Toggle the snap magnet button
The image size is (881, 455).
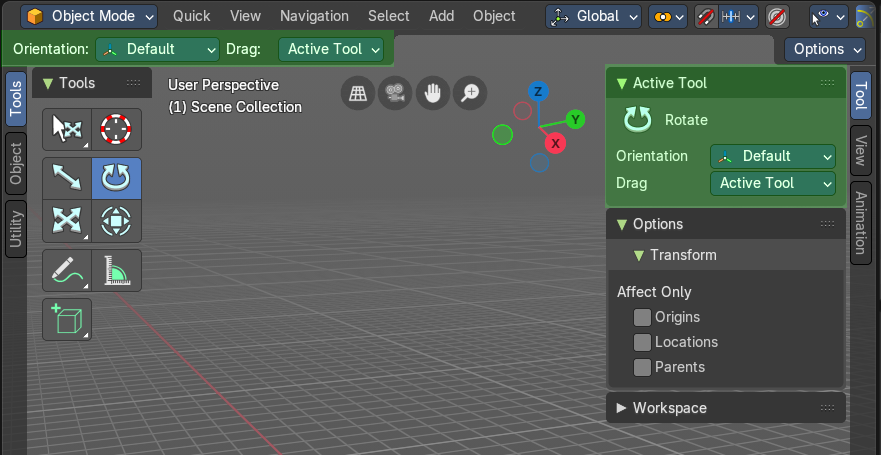click(x=706, y=16)
